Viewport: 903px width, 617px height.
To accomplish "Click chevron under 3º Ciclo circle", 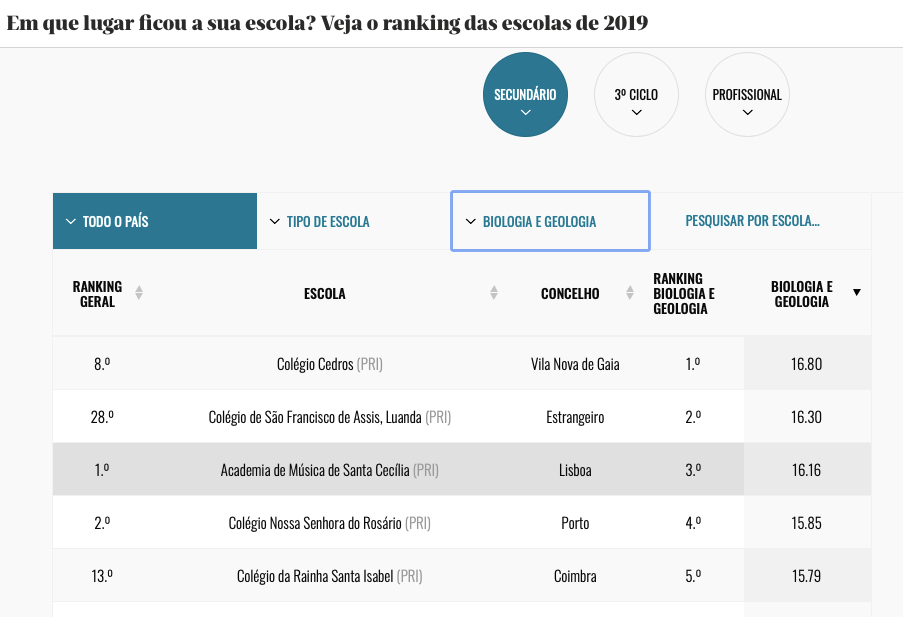I will pos(636,112).
